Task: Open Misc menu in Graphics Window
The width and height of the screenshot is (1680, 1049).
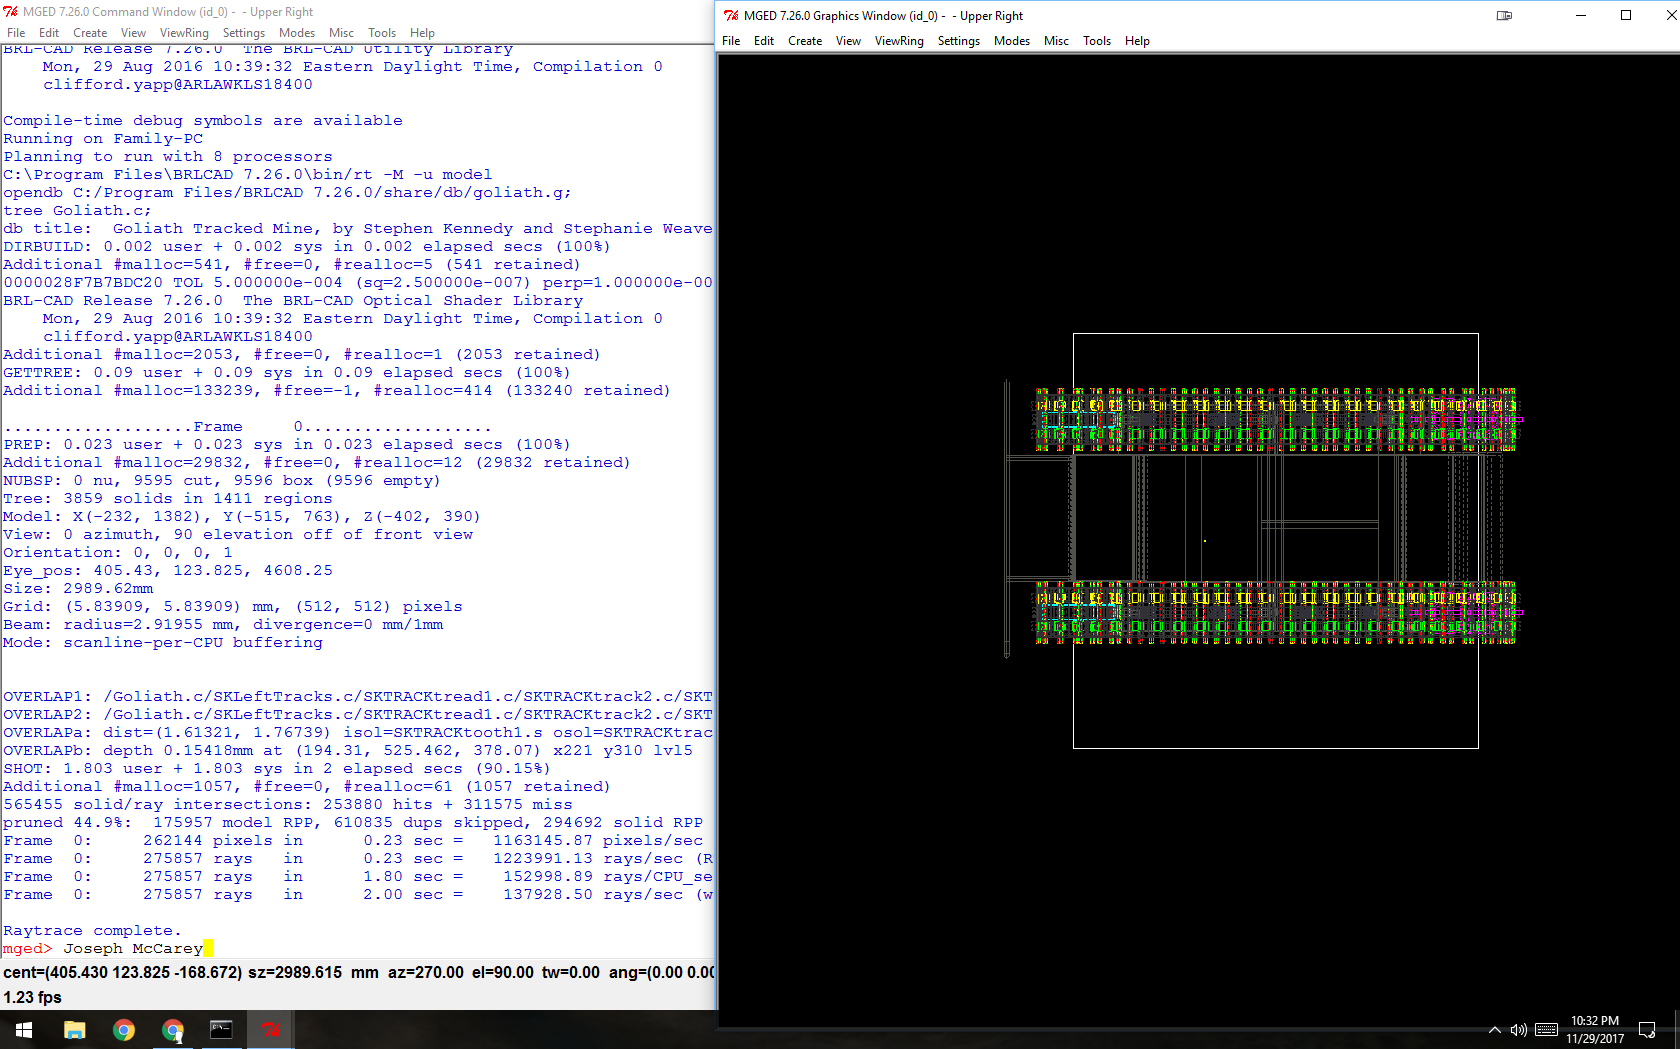Action: tap(1056, 41)
